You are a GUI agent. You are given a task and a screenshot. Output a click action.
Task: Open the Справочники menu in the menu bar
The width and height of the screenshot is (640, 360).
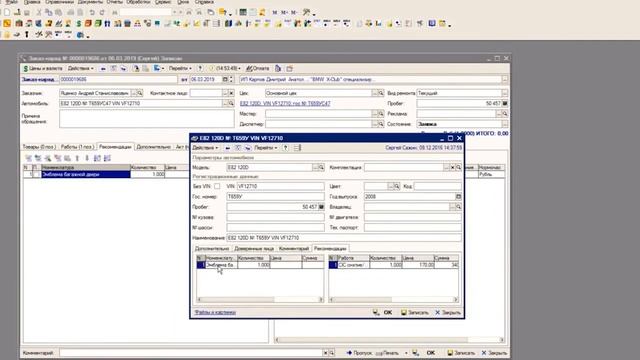pos(59,2)
